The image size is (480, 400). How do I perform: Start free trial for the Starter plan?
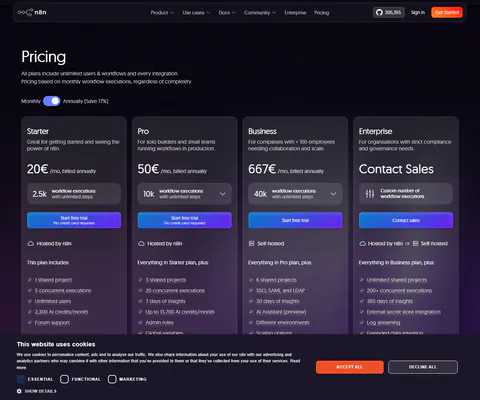tap(74, 220)
